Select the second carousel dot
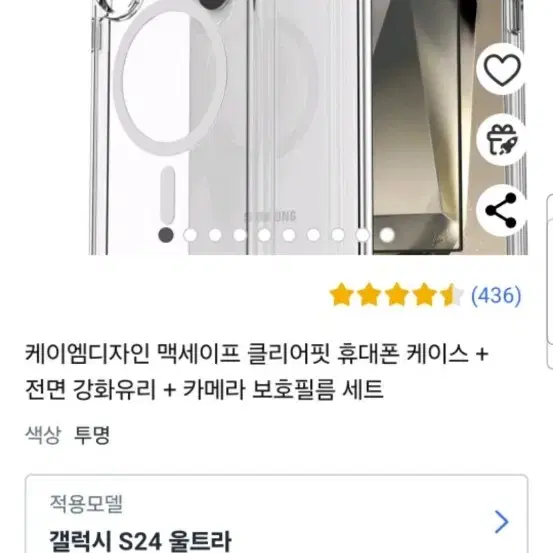 (190, 235)
